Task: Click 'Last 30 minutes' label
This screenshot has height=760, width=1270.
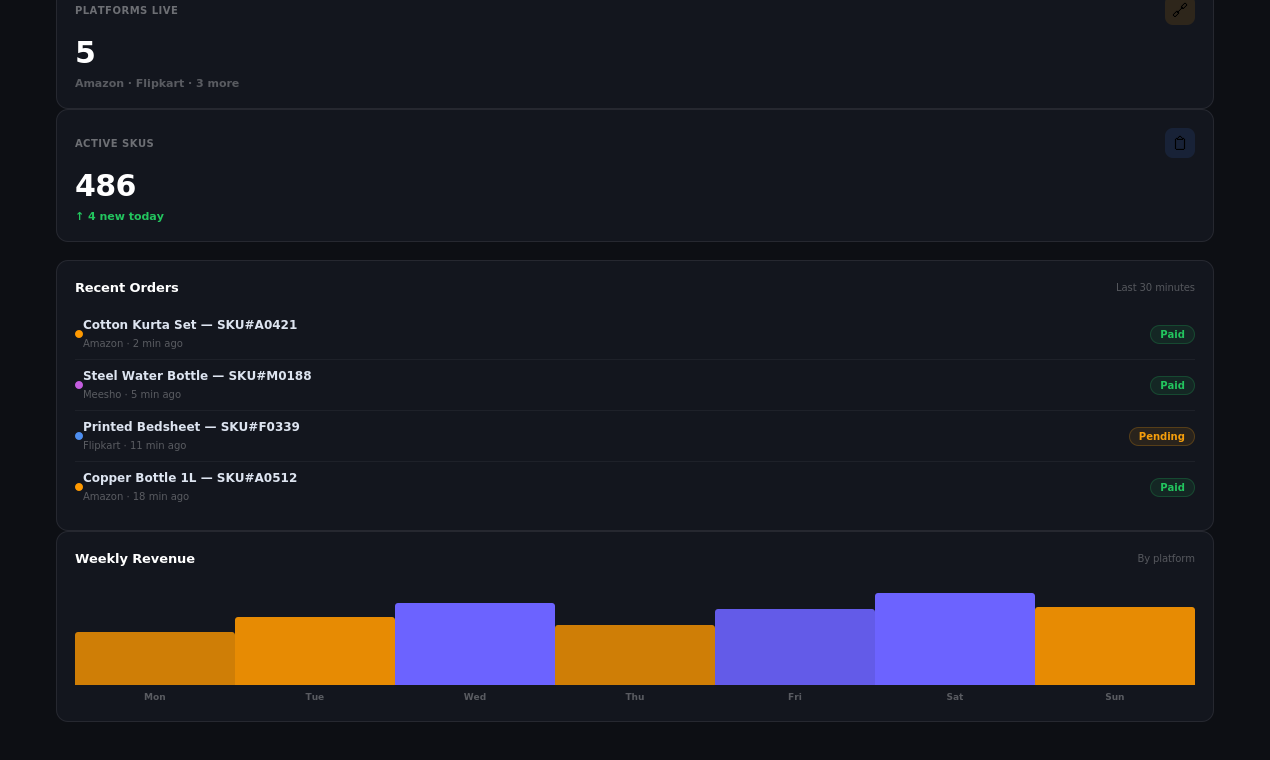Action: pyautogui.click(x=1155, y=287)
